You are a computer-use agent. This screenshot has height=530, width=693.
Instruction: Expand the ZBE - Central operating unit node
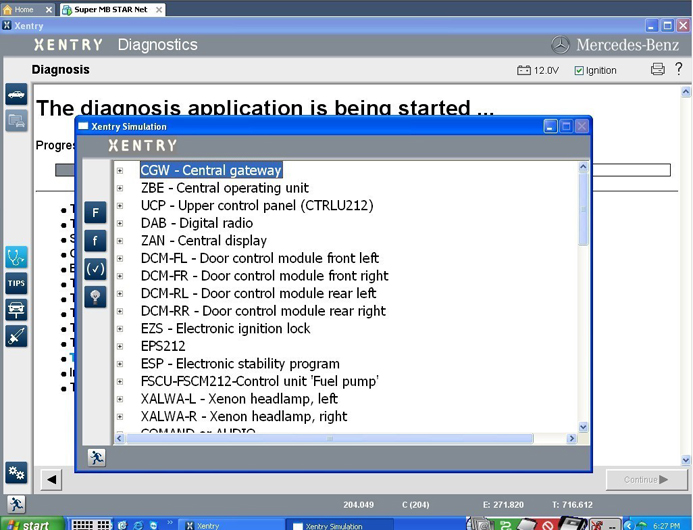[x=120, y=188]
